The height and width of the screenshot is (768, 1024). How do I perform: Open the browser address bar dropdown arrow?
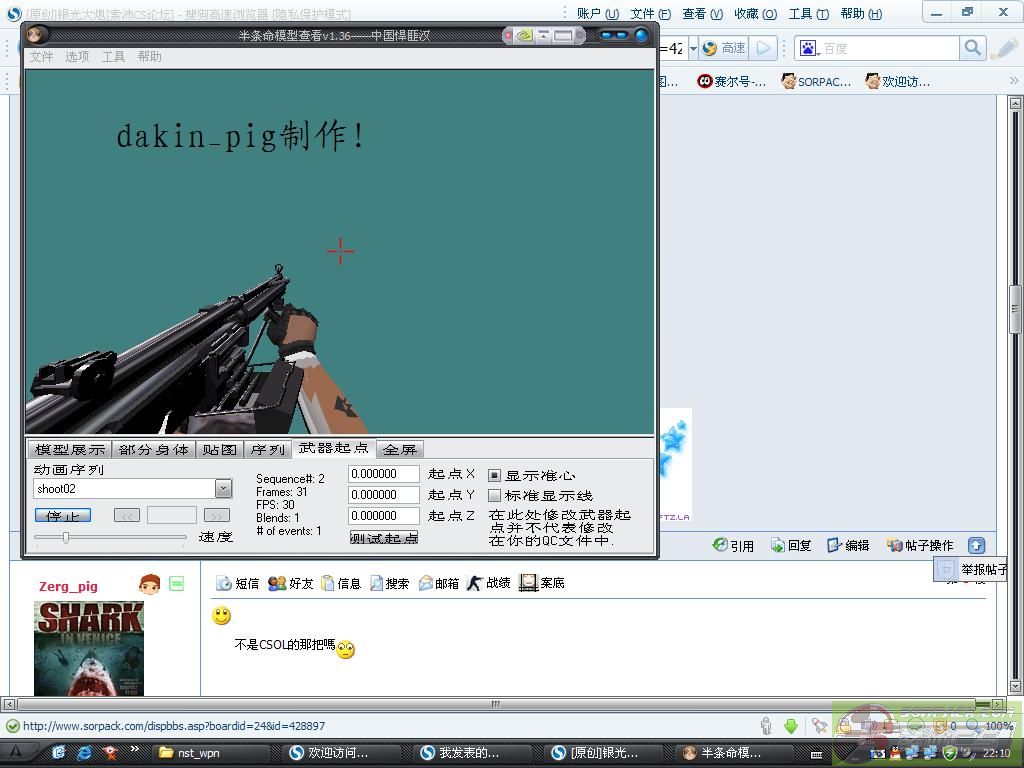click(x=692, y=48)
